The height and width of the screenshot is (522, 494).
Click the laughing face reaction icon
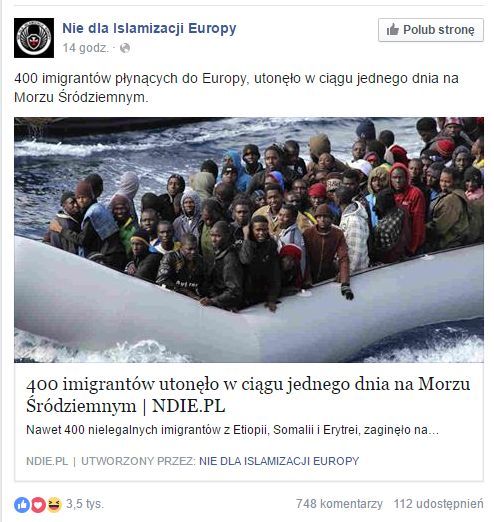(x=54, y=504)
